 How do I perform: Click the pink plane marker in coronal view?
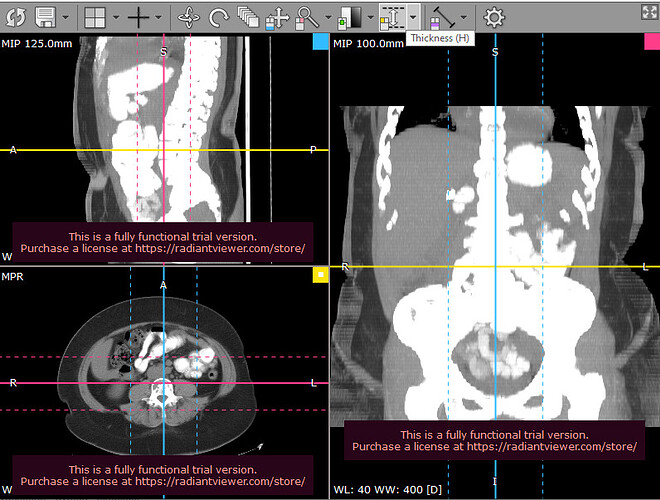(x=652, y=42)
